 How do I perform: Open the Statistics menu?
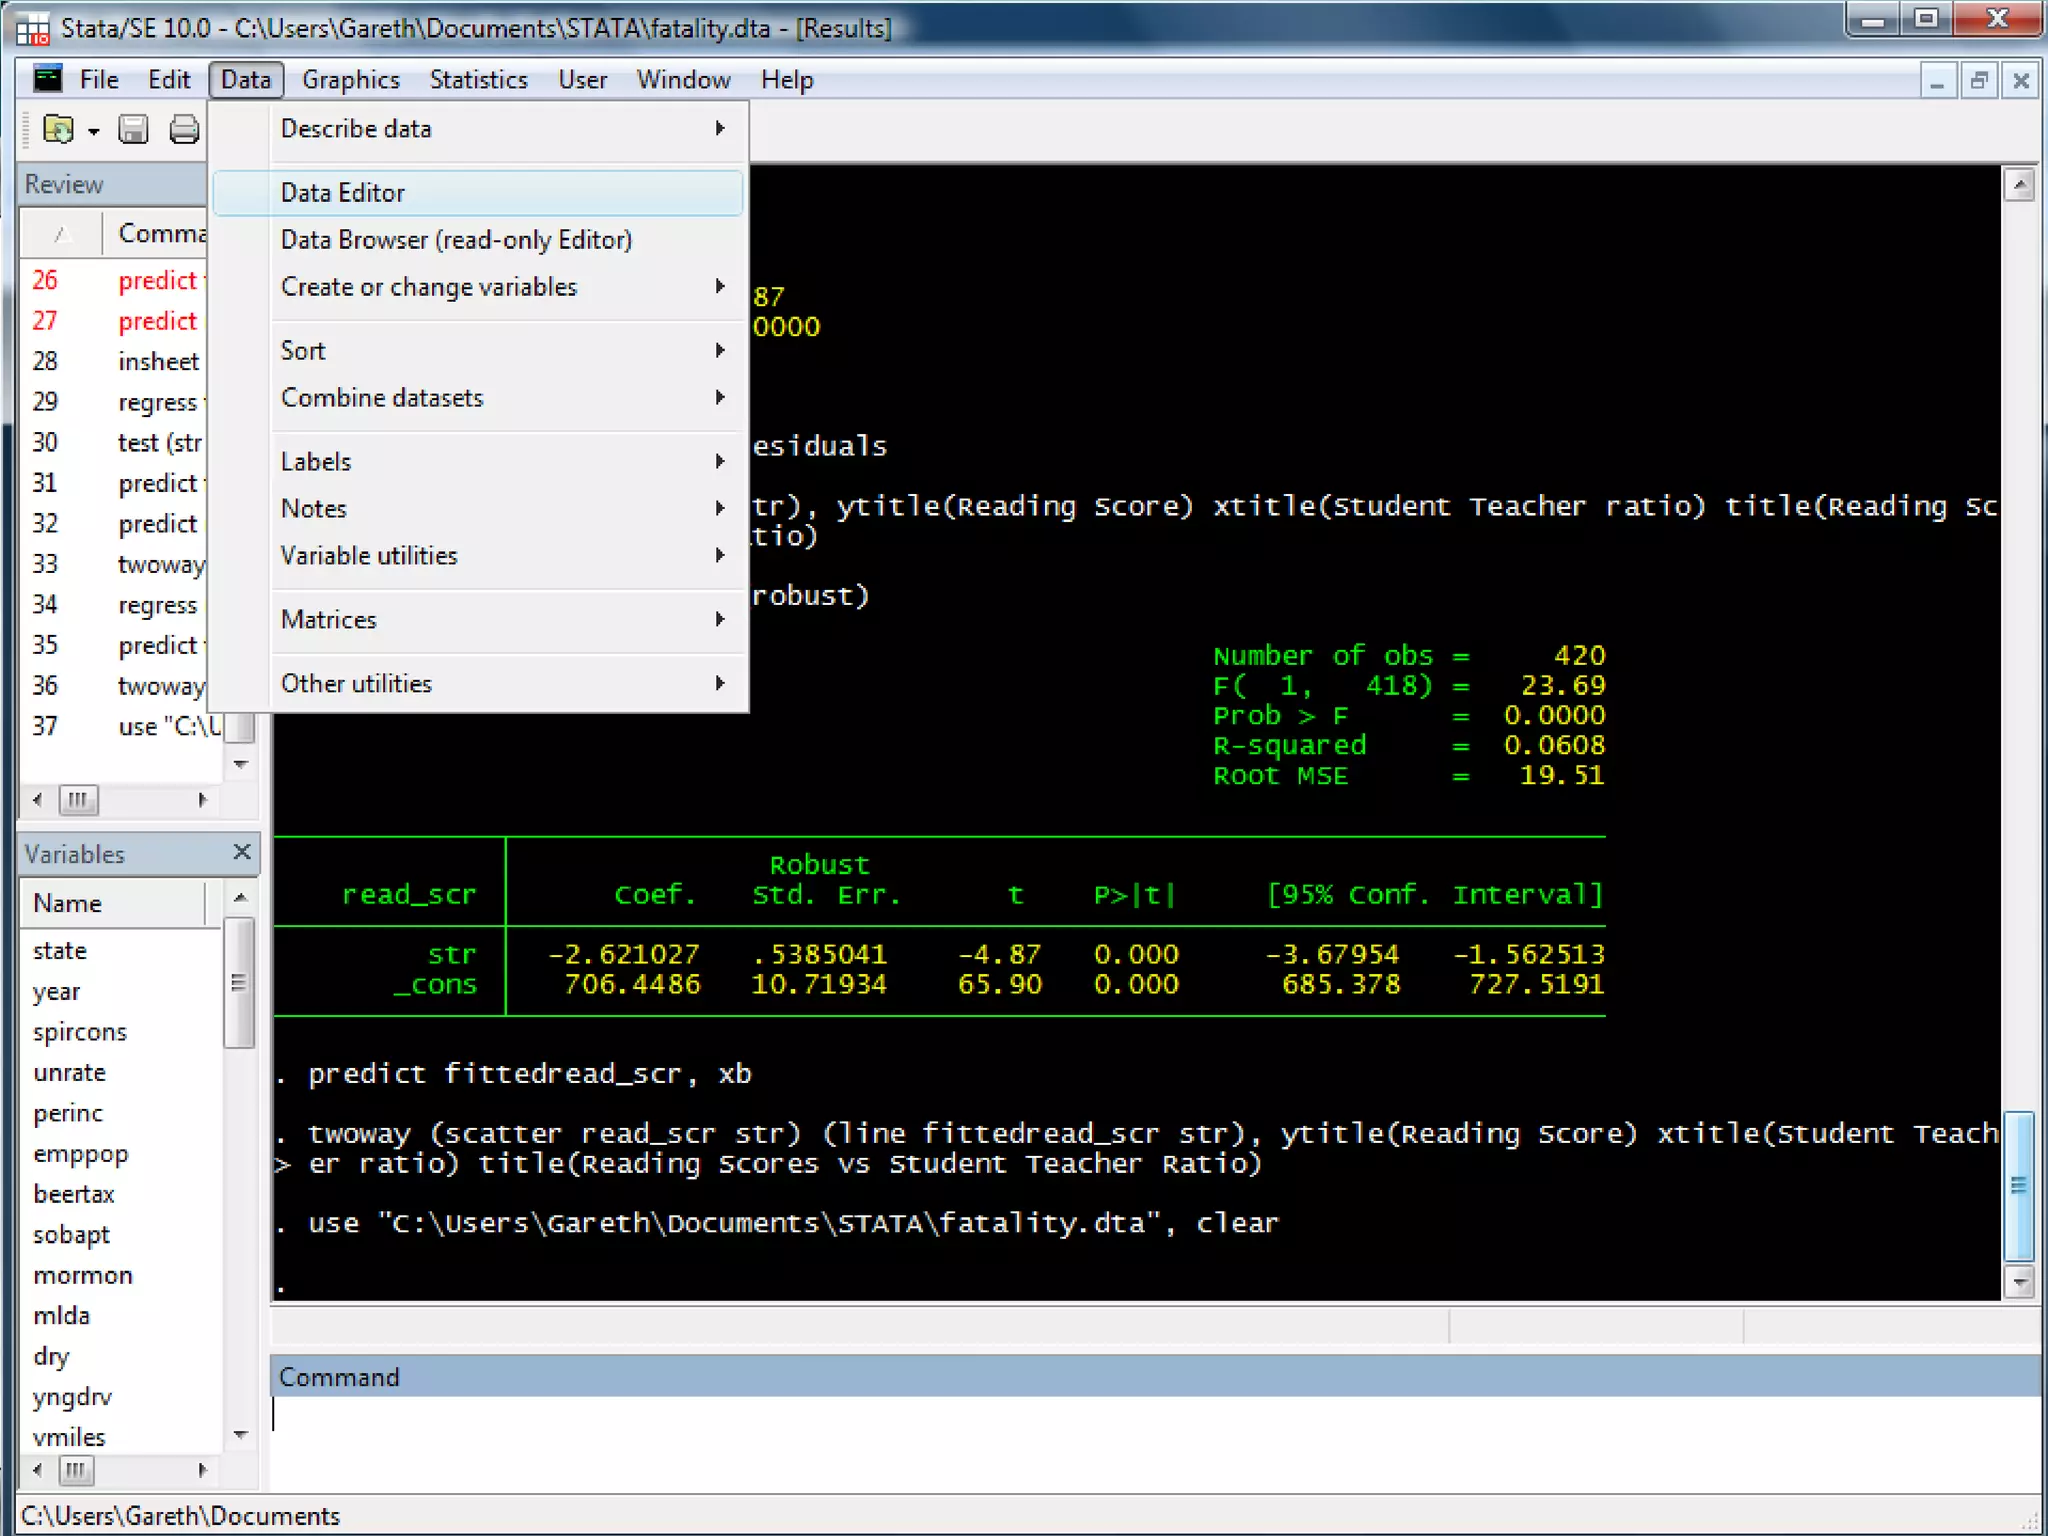coord(478,80)
